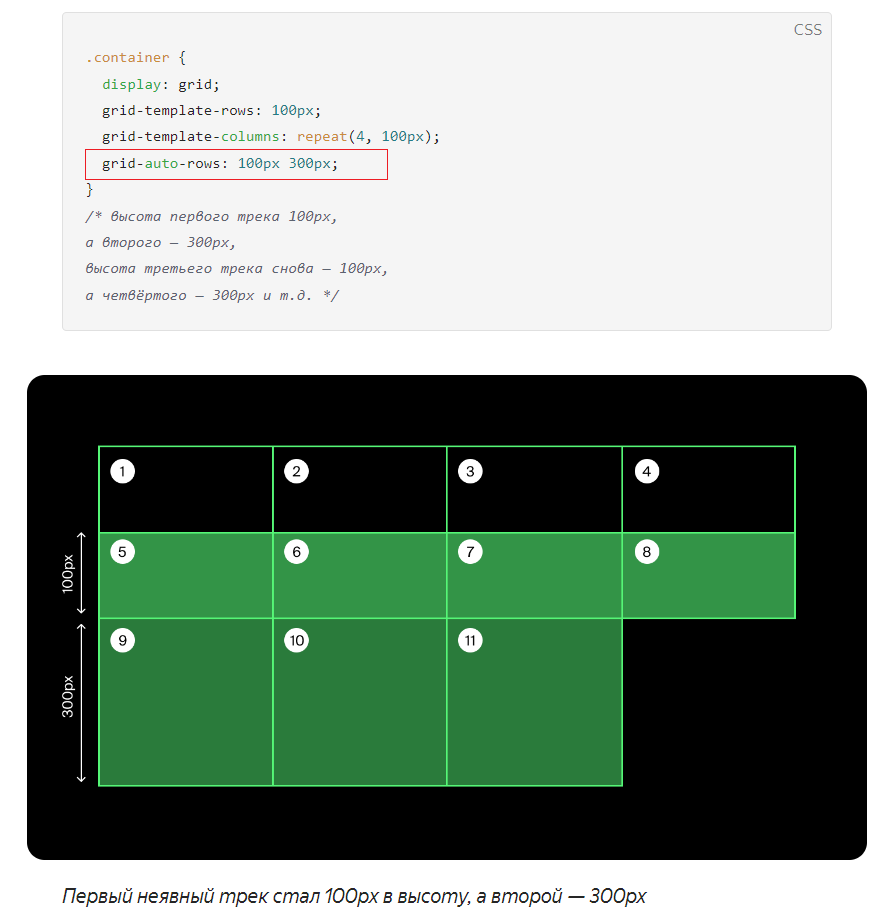Click the grid-template-columns repeat line
This screenshot has width=896, height=914.
pos(270,137)
